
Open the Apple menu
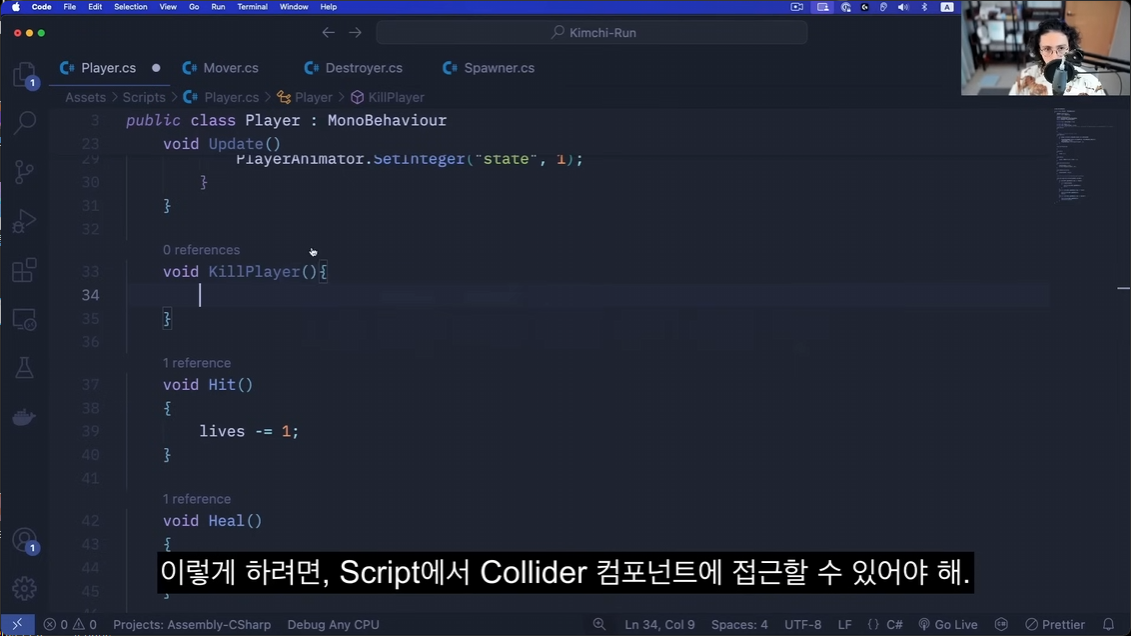click(16, 6)
